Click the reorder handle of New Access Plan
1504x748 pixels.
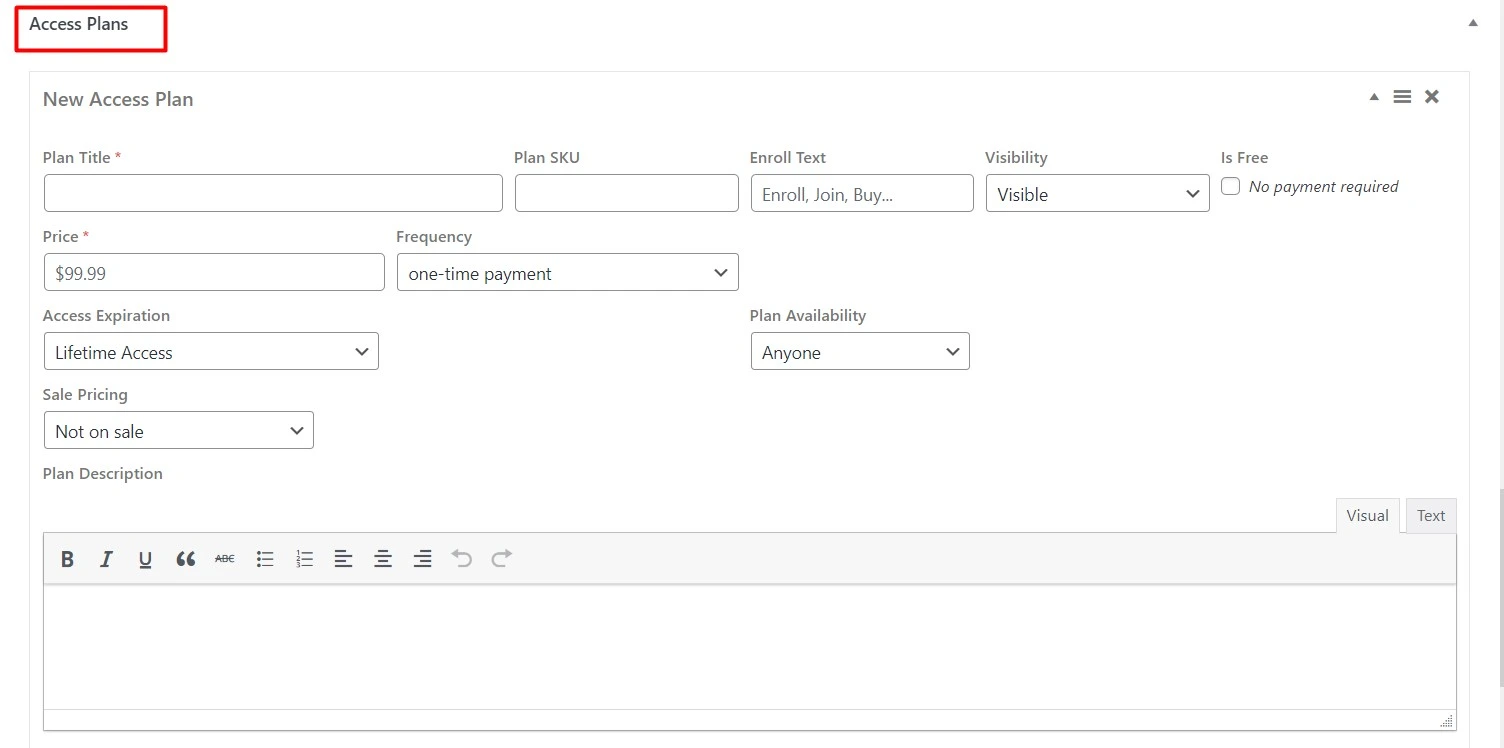pos(1402,97)
